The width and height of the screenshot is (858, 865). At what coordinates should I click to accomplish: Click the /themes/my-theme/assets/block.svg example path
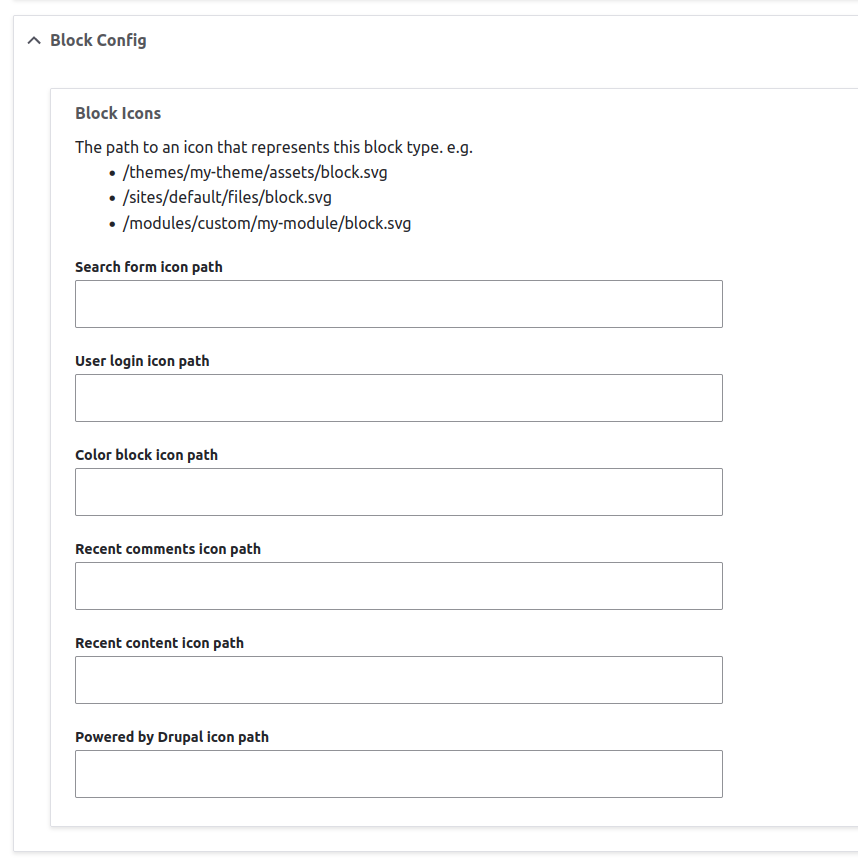(255, 172)
